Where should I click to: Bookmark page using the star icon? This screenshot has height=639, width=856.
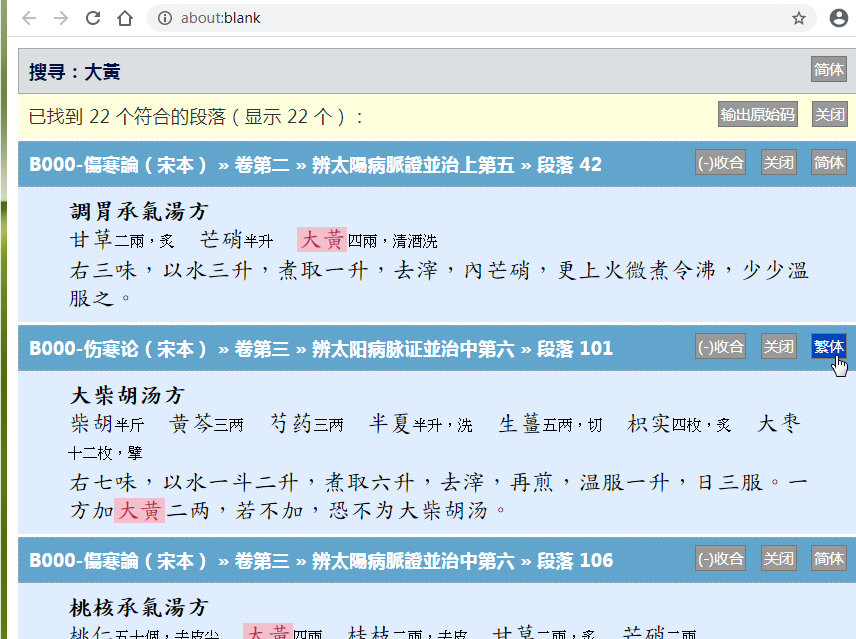[x=799, y=18]
